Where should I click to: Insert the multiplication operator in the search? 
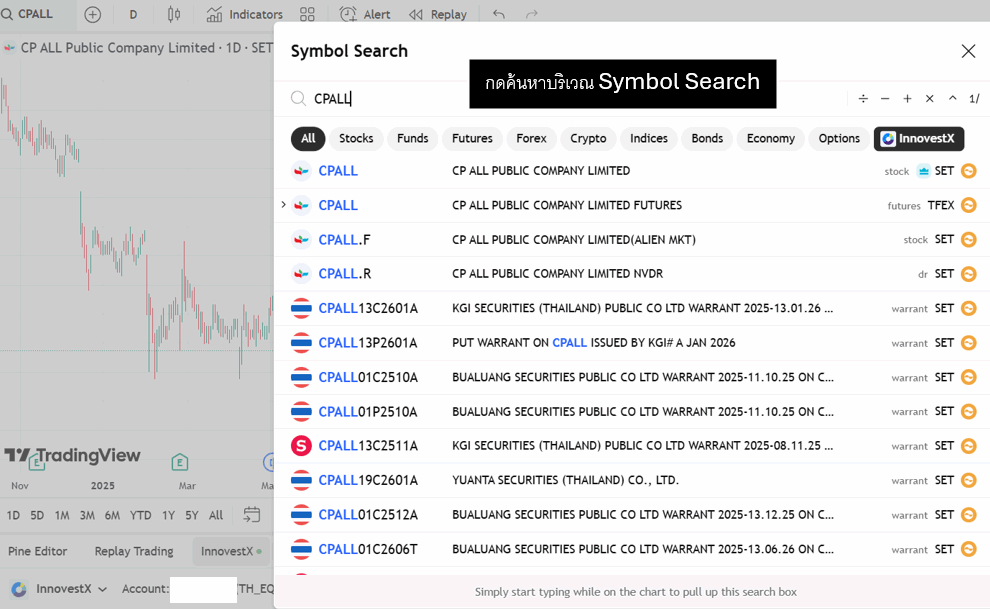pos(929,98)
